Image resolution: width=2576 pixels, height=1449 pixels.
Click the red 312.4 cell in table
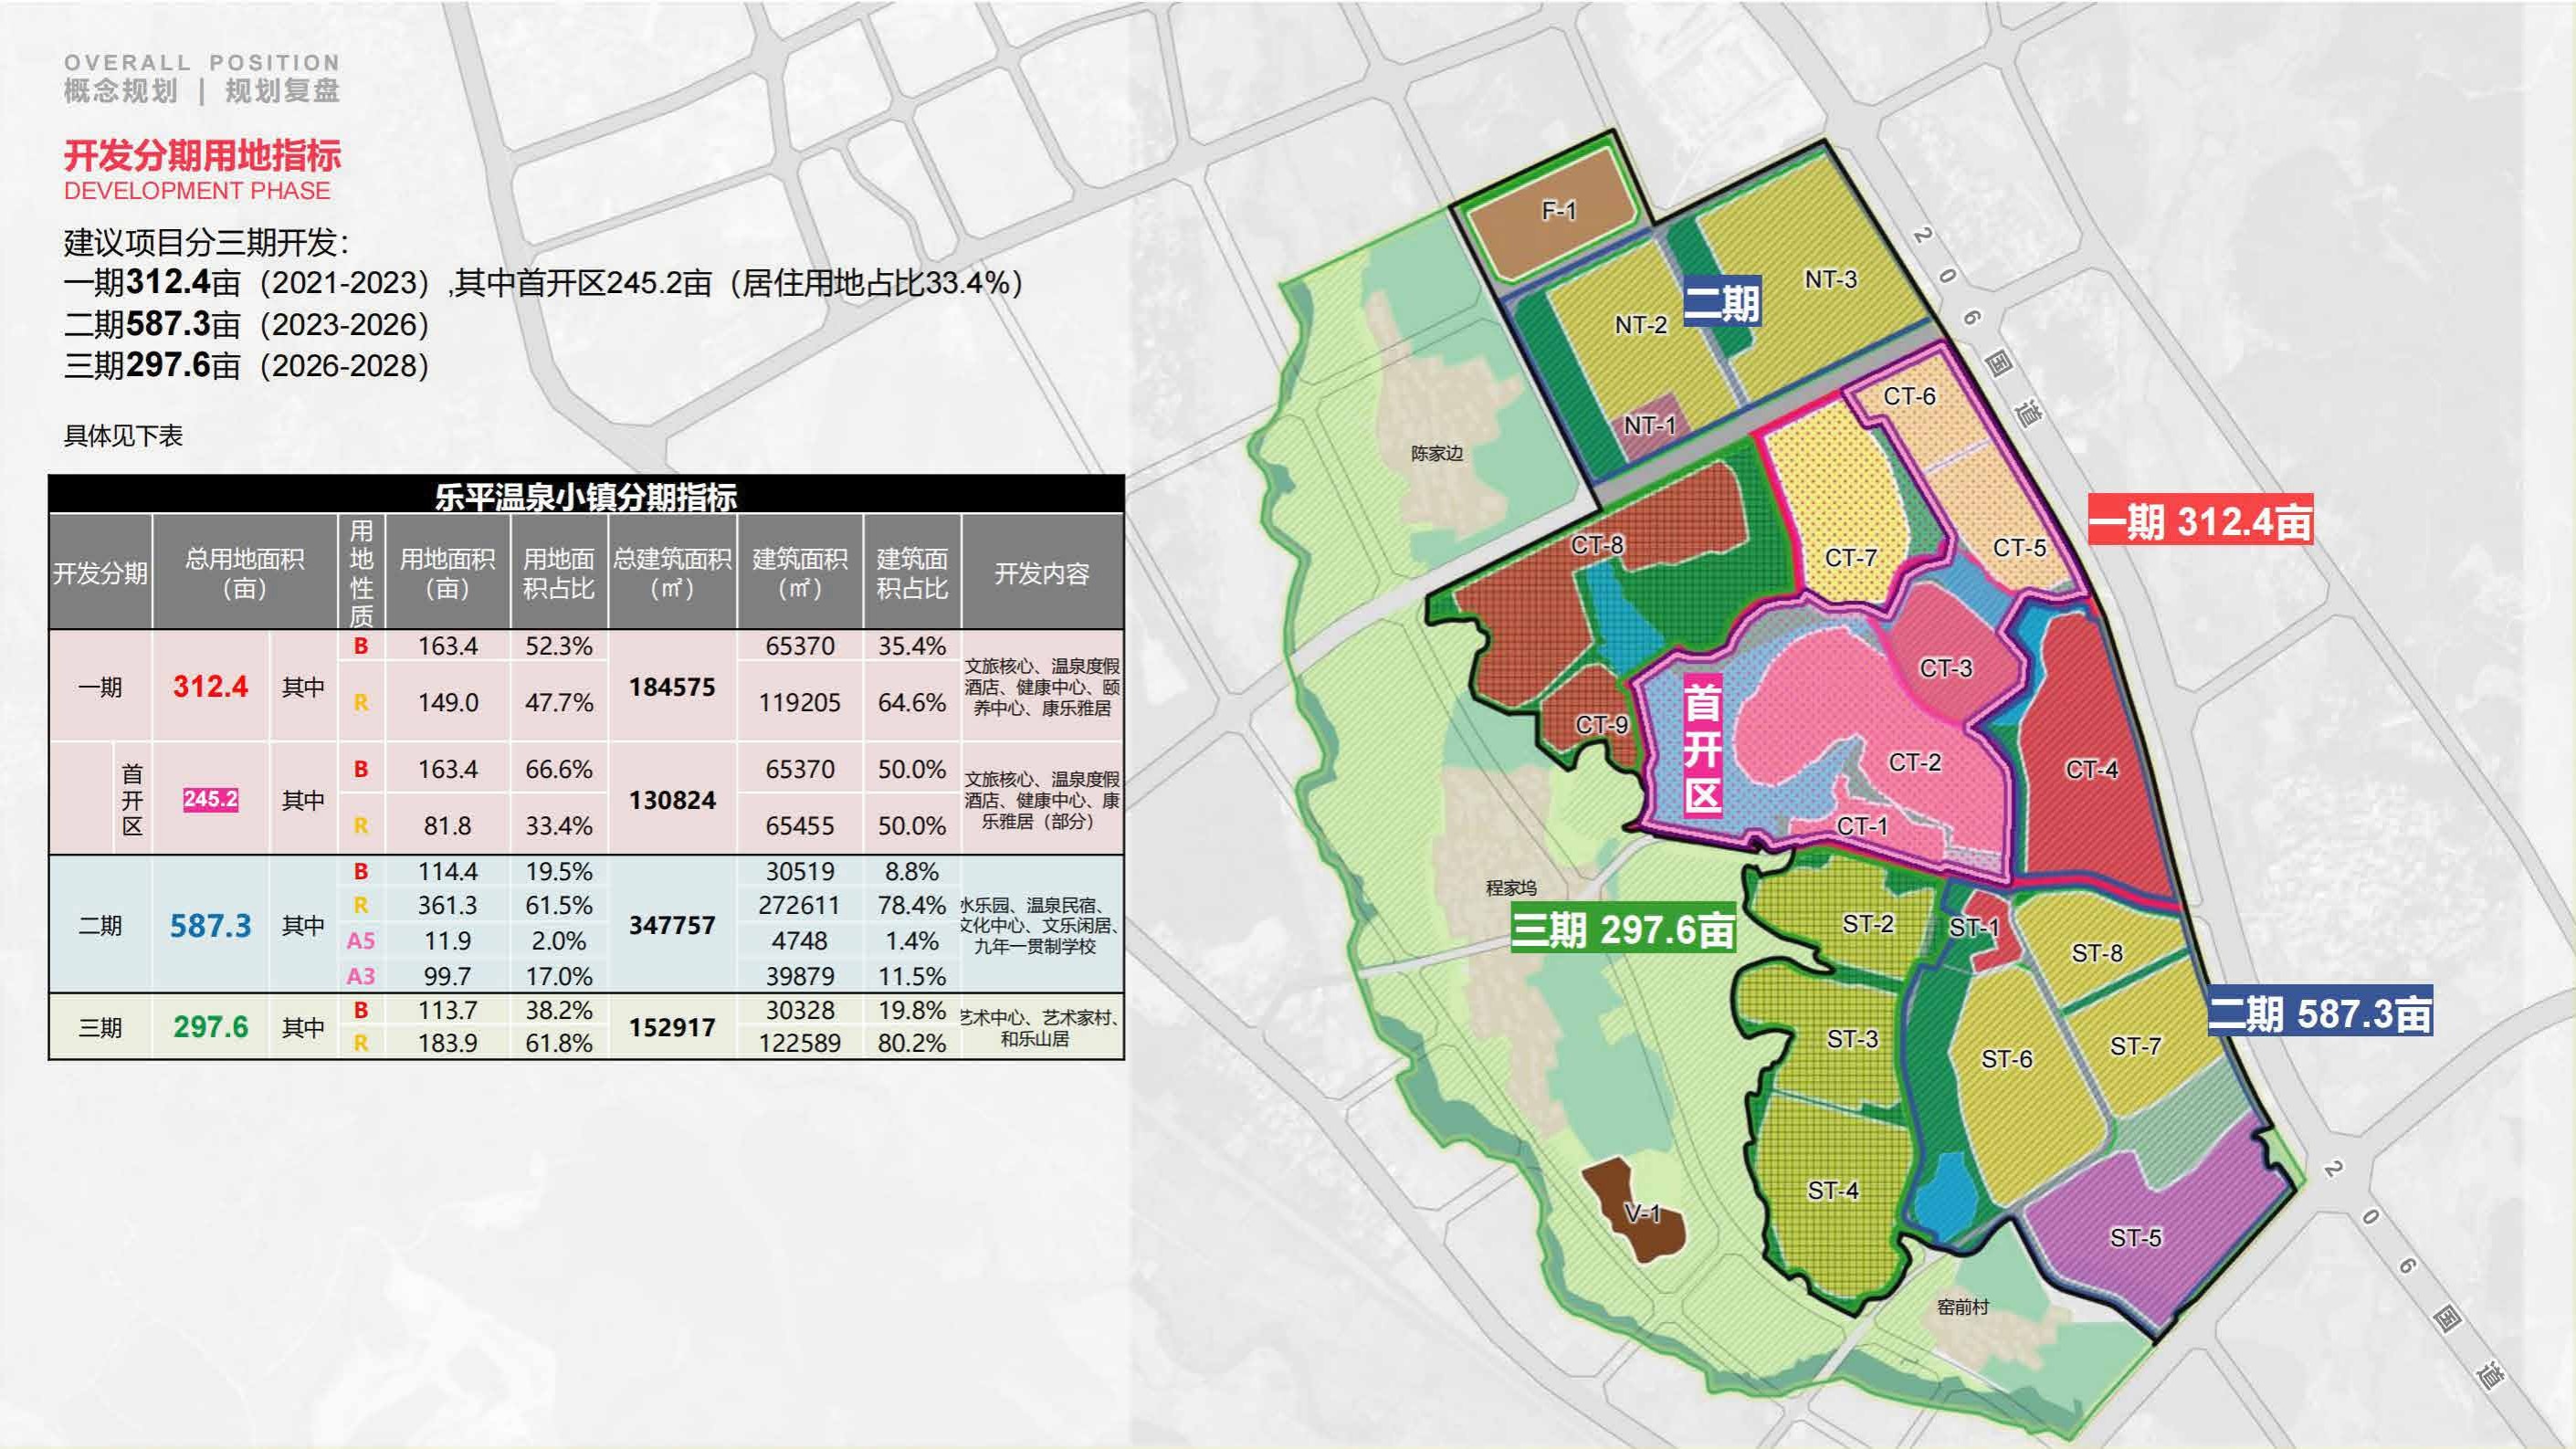click(210, 686)
